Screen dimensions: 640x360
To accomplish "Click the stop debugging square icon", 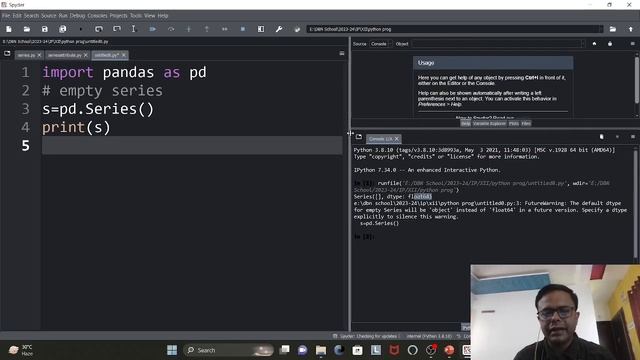I will (243, 29).
